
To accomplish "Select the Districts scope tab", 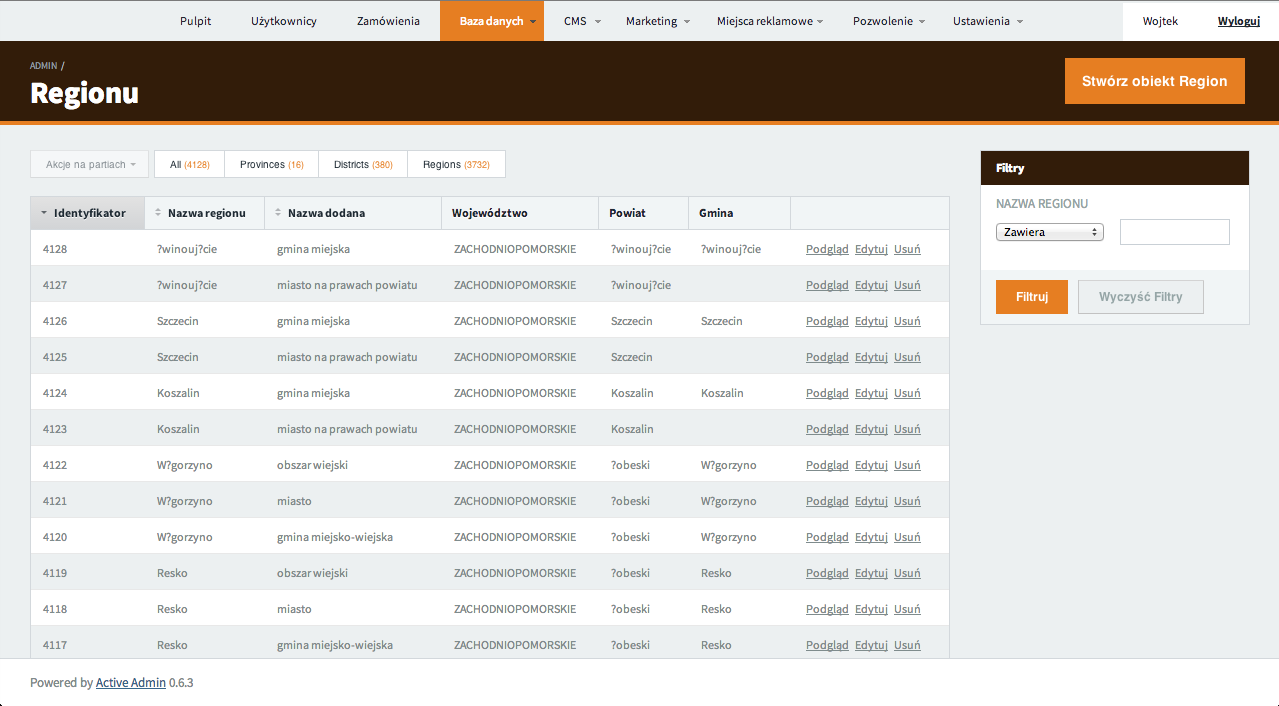I will pyautogui.click(x=363, y=164).
